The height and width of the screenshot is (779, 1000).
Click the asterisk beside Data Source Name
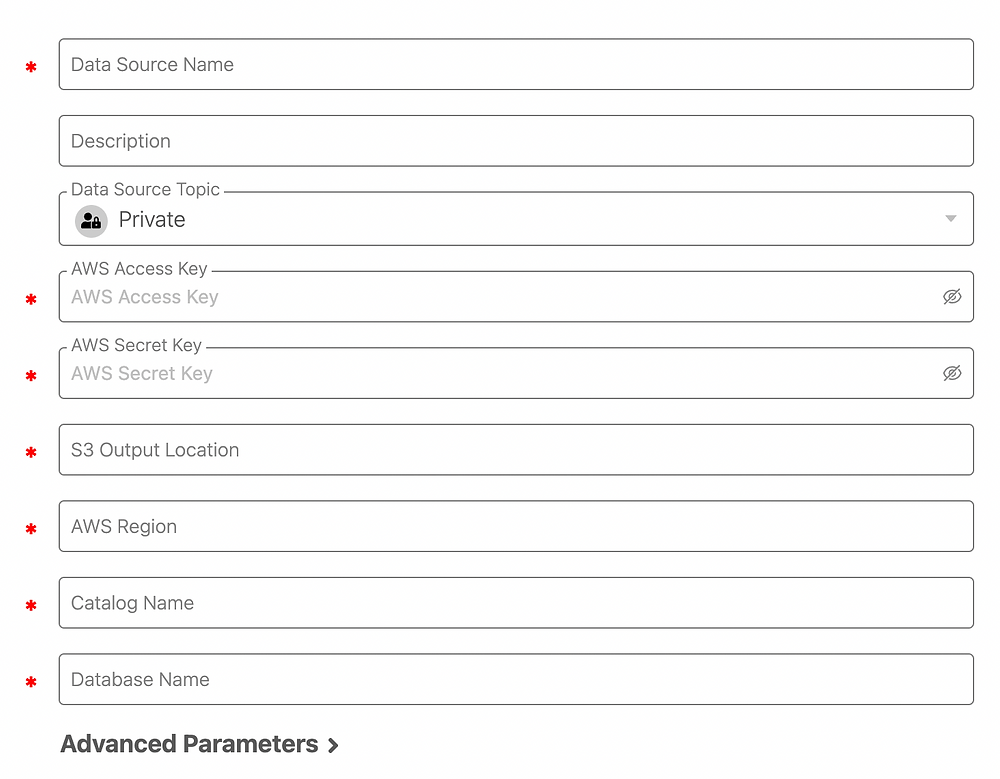tap(31, 67)
